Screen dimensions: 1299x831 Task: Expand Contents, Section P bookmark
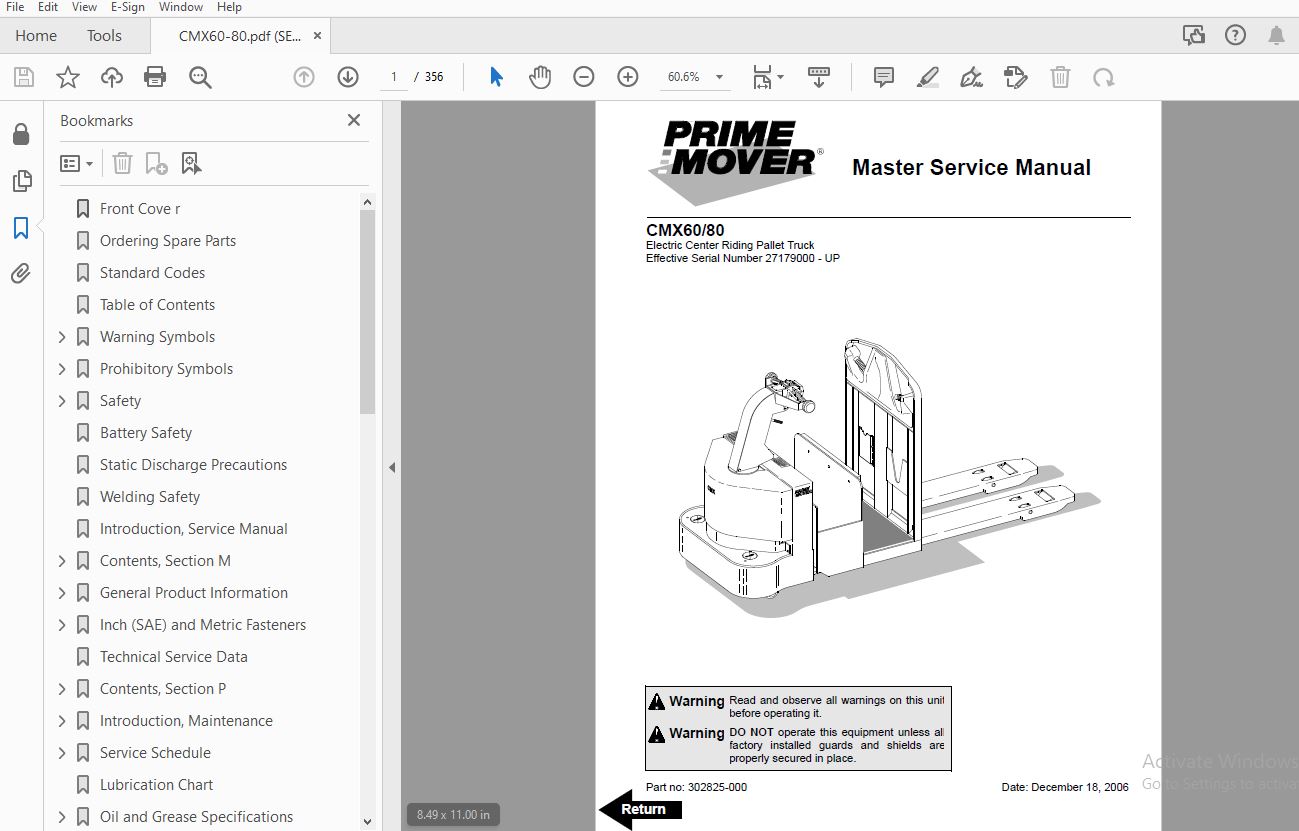(62, 689)
